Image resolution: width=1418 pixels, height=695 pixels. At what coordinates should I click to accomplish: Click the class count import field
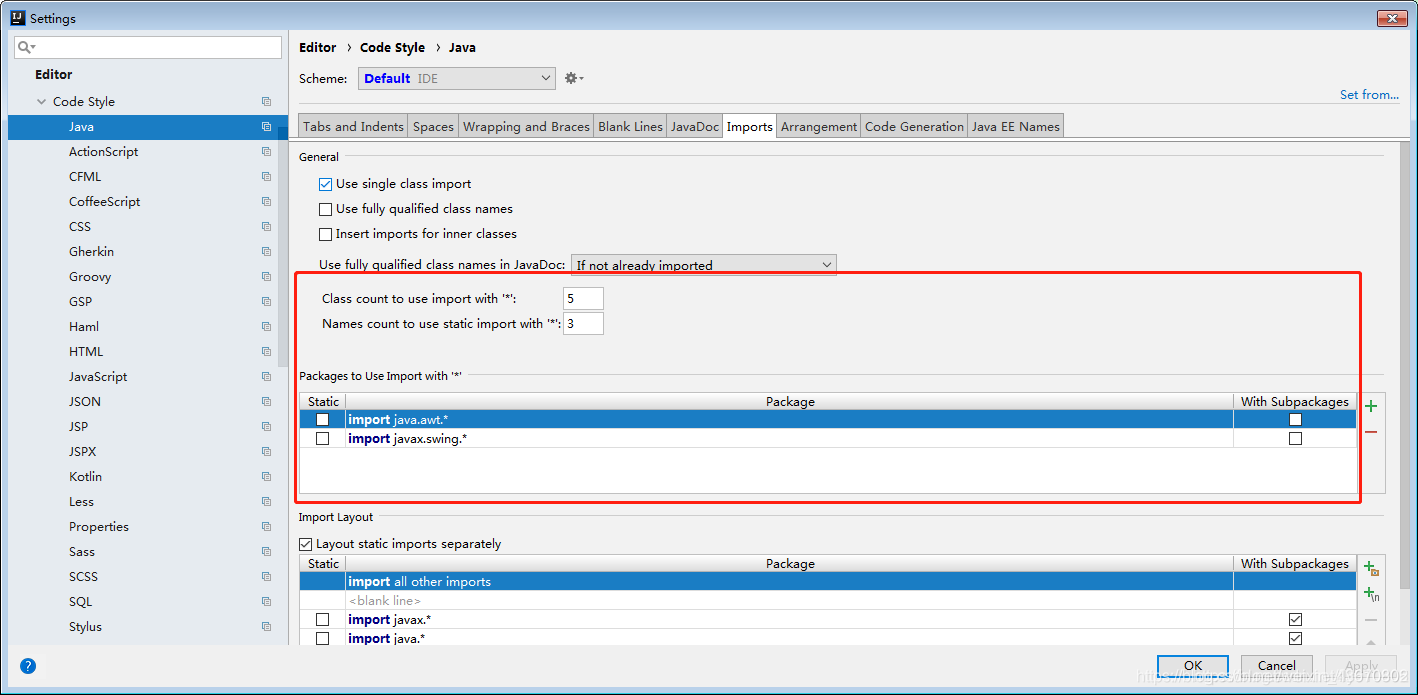click(x=583, y=298)
